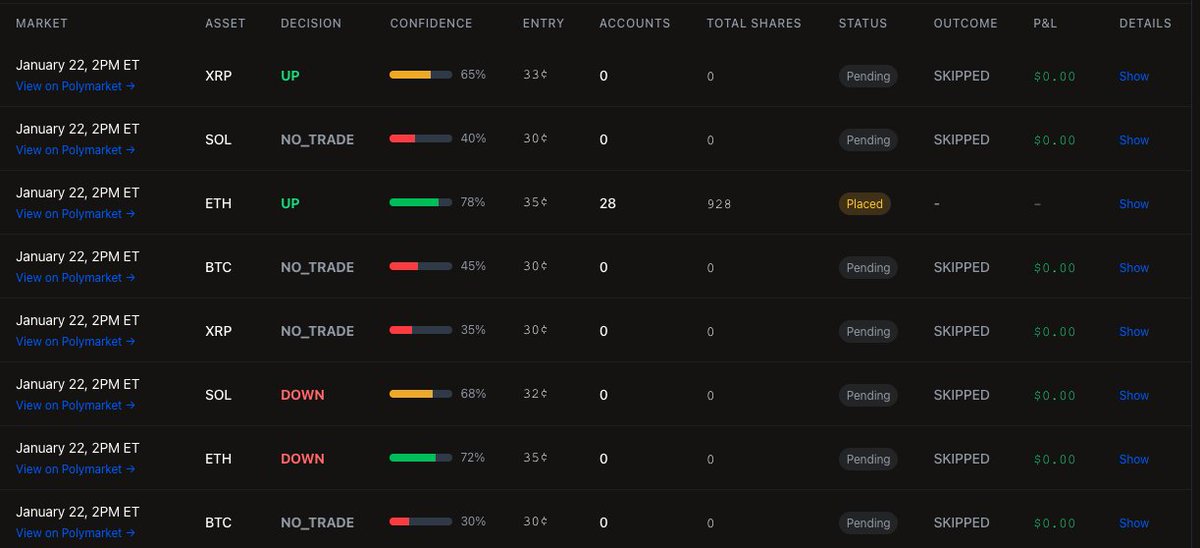Show details for the SOL NO_TRADE row
Screen dimensions: 1200x548
tap(1134, 140)
